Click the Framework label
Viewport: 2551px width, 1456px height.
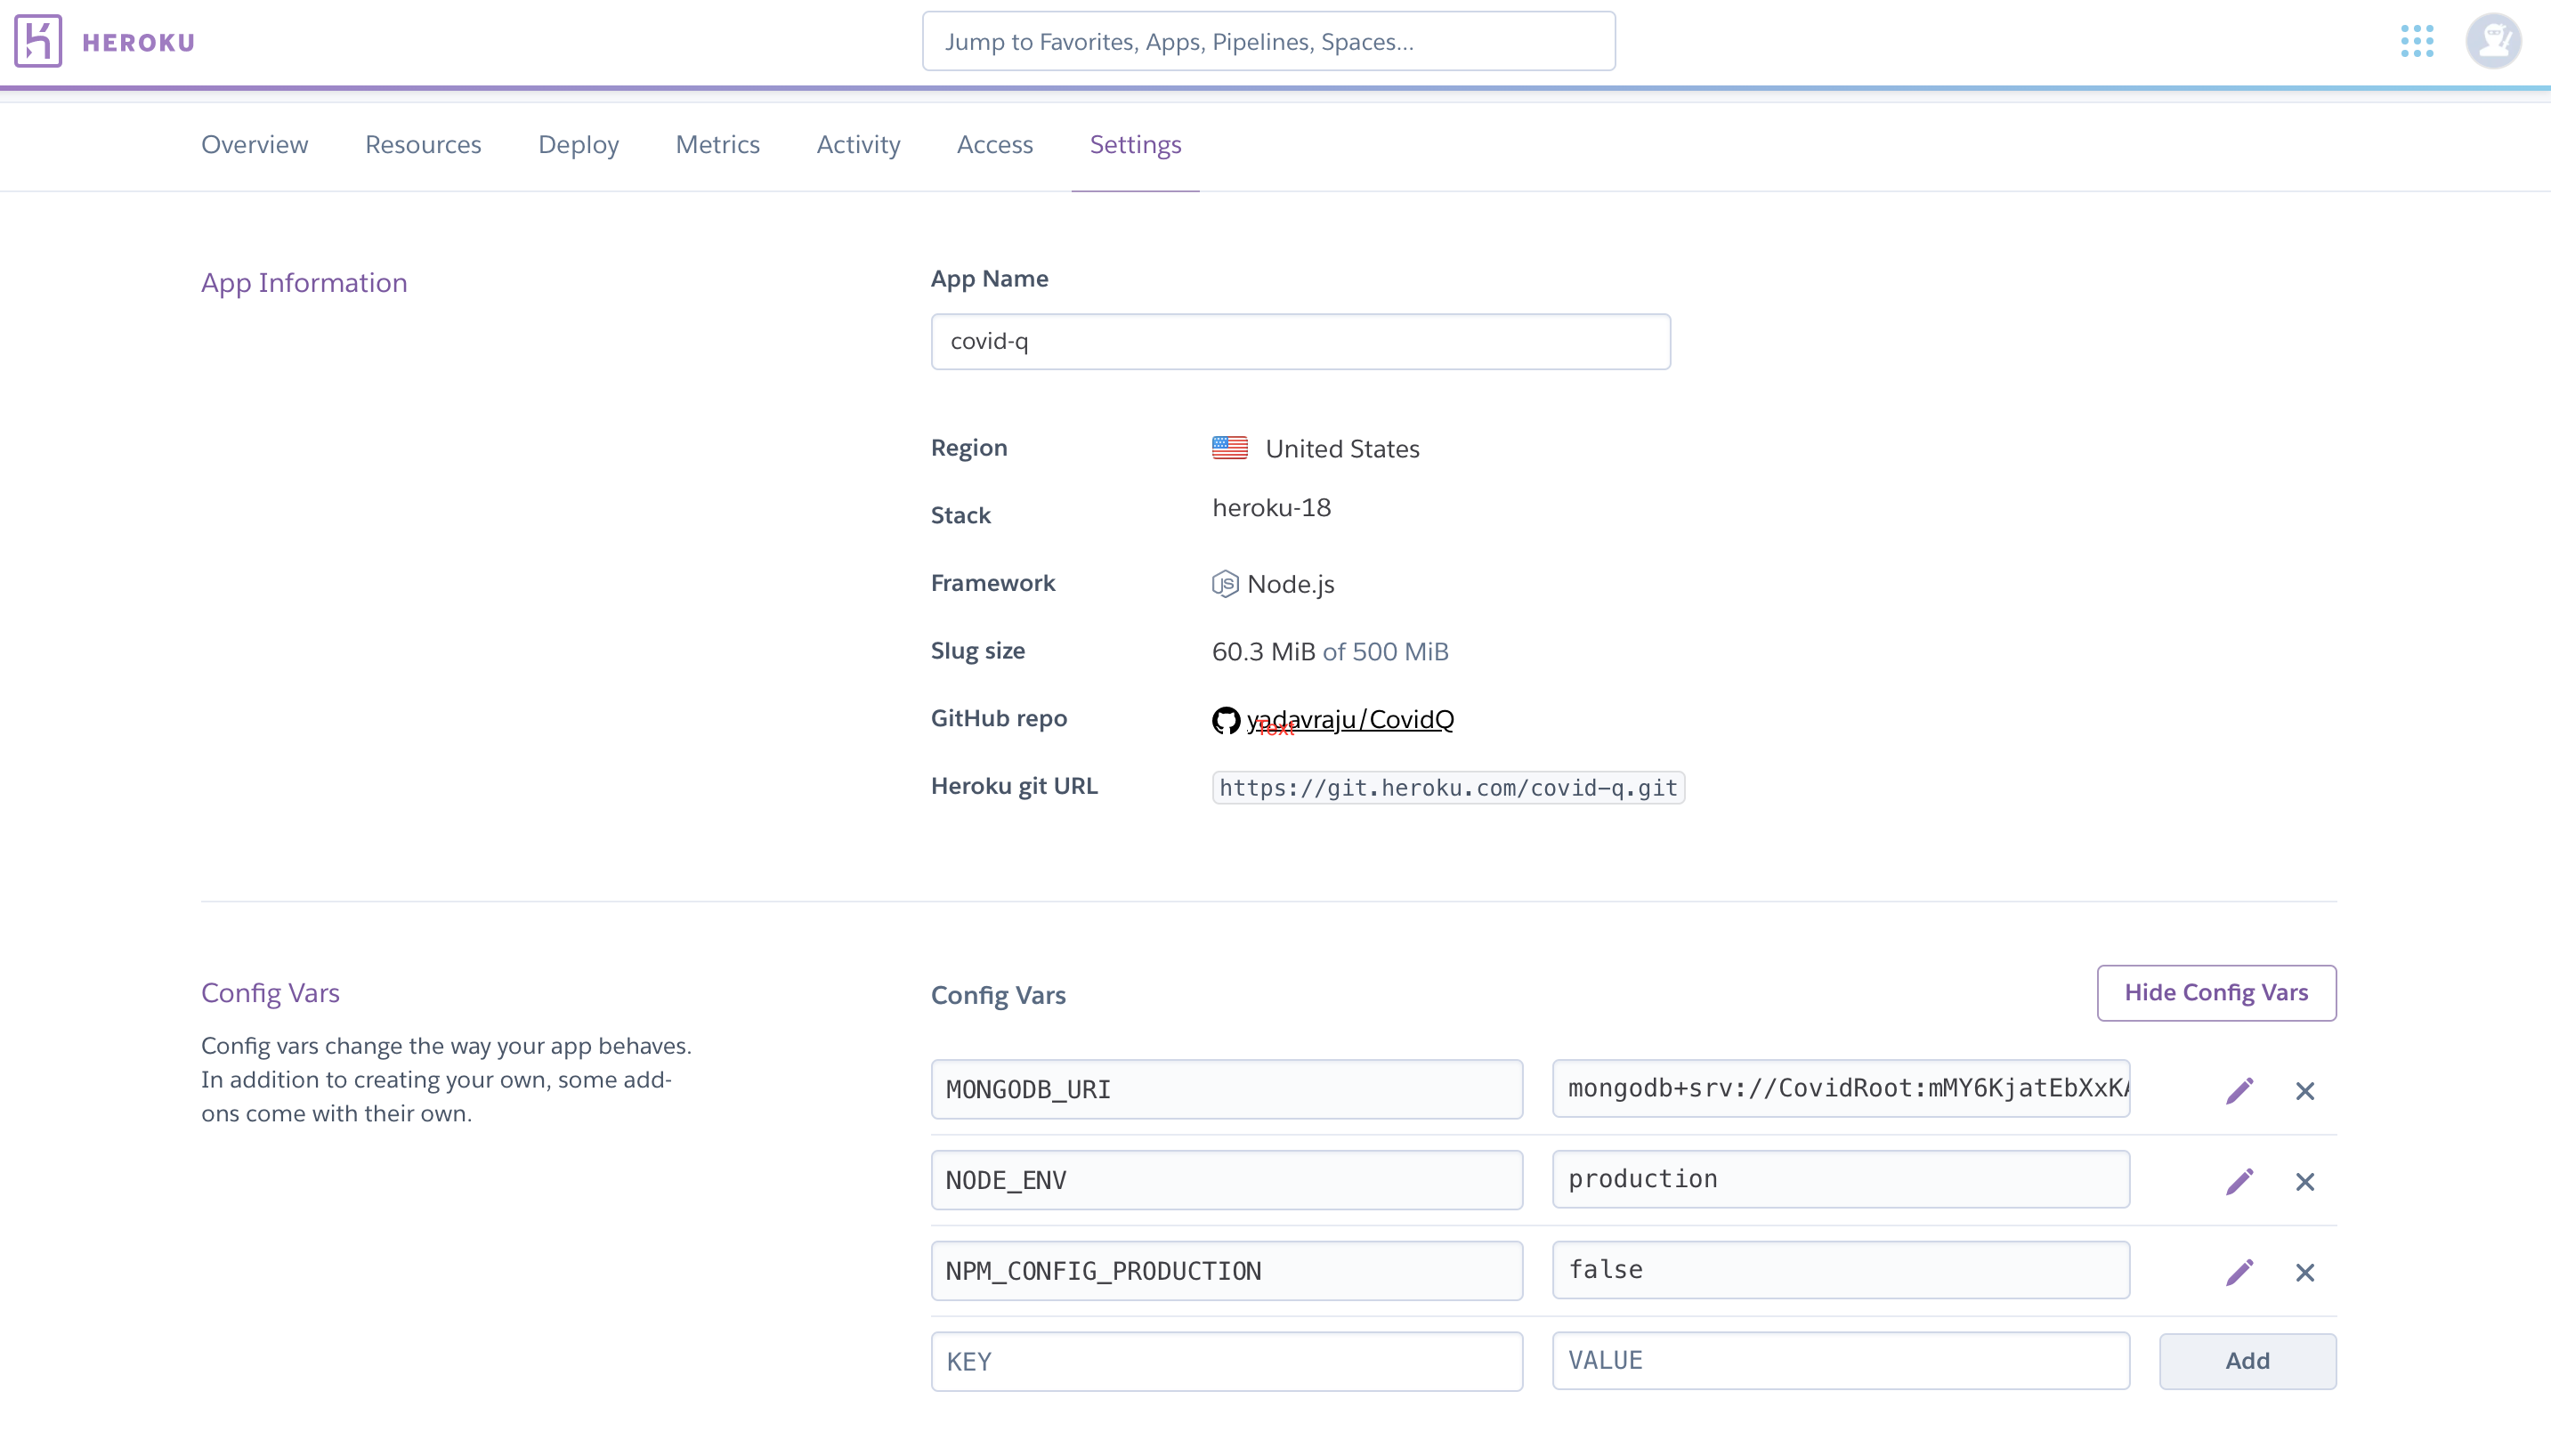[x=993, y=583]
